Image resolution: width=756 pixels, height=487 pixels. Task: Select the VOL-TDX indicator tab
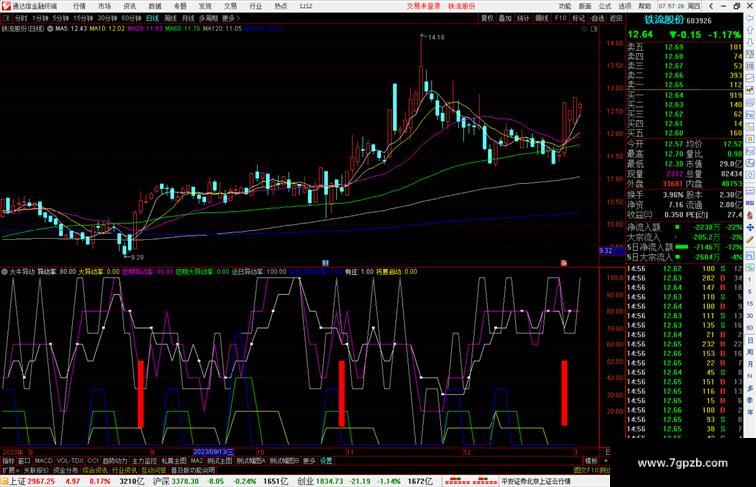coord(70,461)
